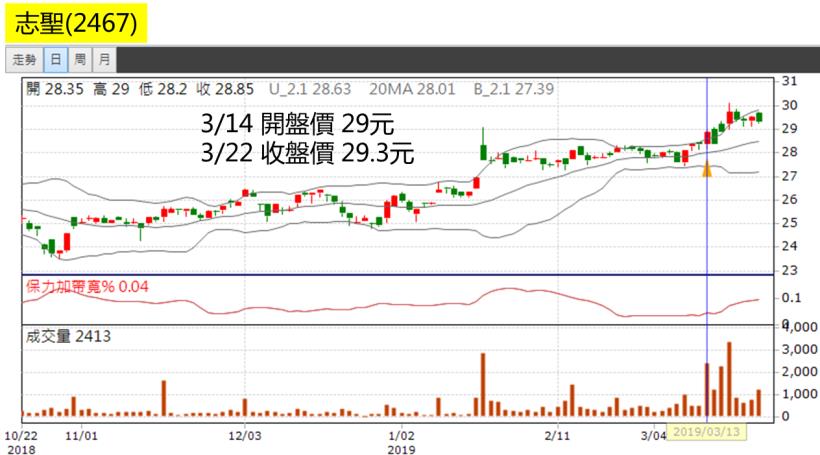The width and height of the screenshot is (820, 455).
Task: Click the 20MA 28.01 indicator value
Action: [412, 89]
